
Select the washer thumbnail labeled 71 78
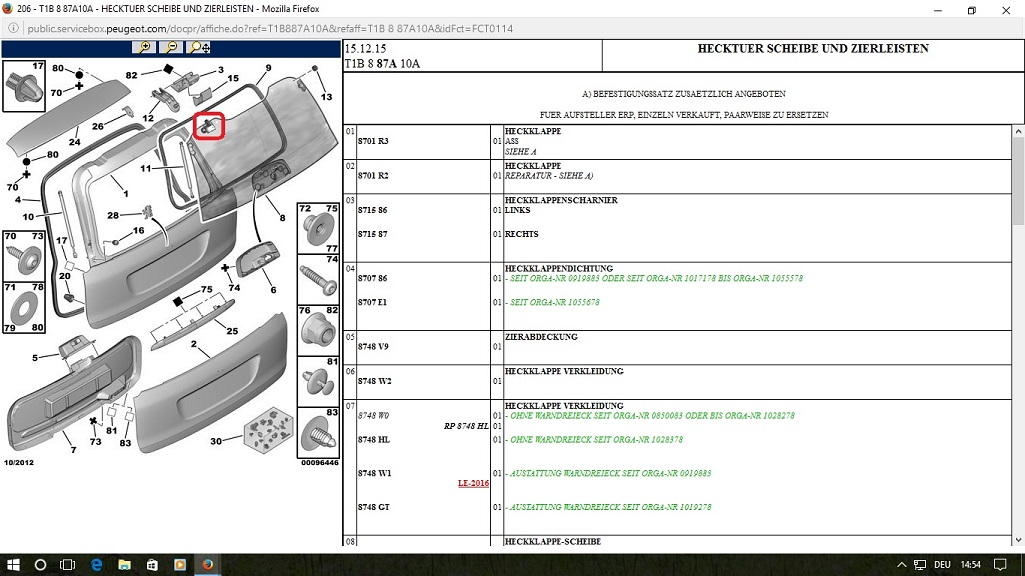(22, 307)
